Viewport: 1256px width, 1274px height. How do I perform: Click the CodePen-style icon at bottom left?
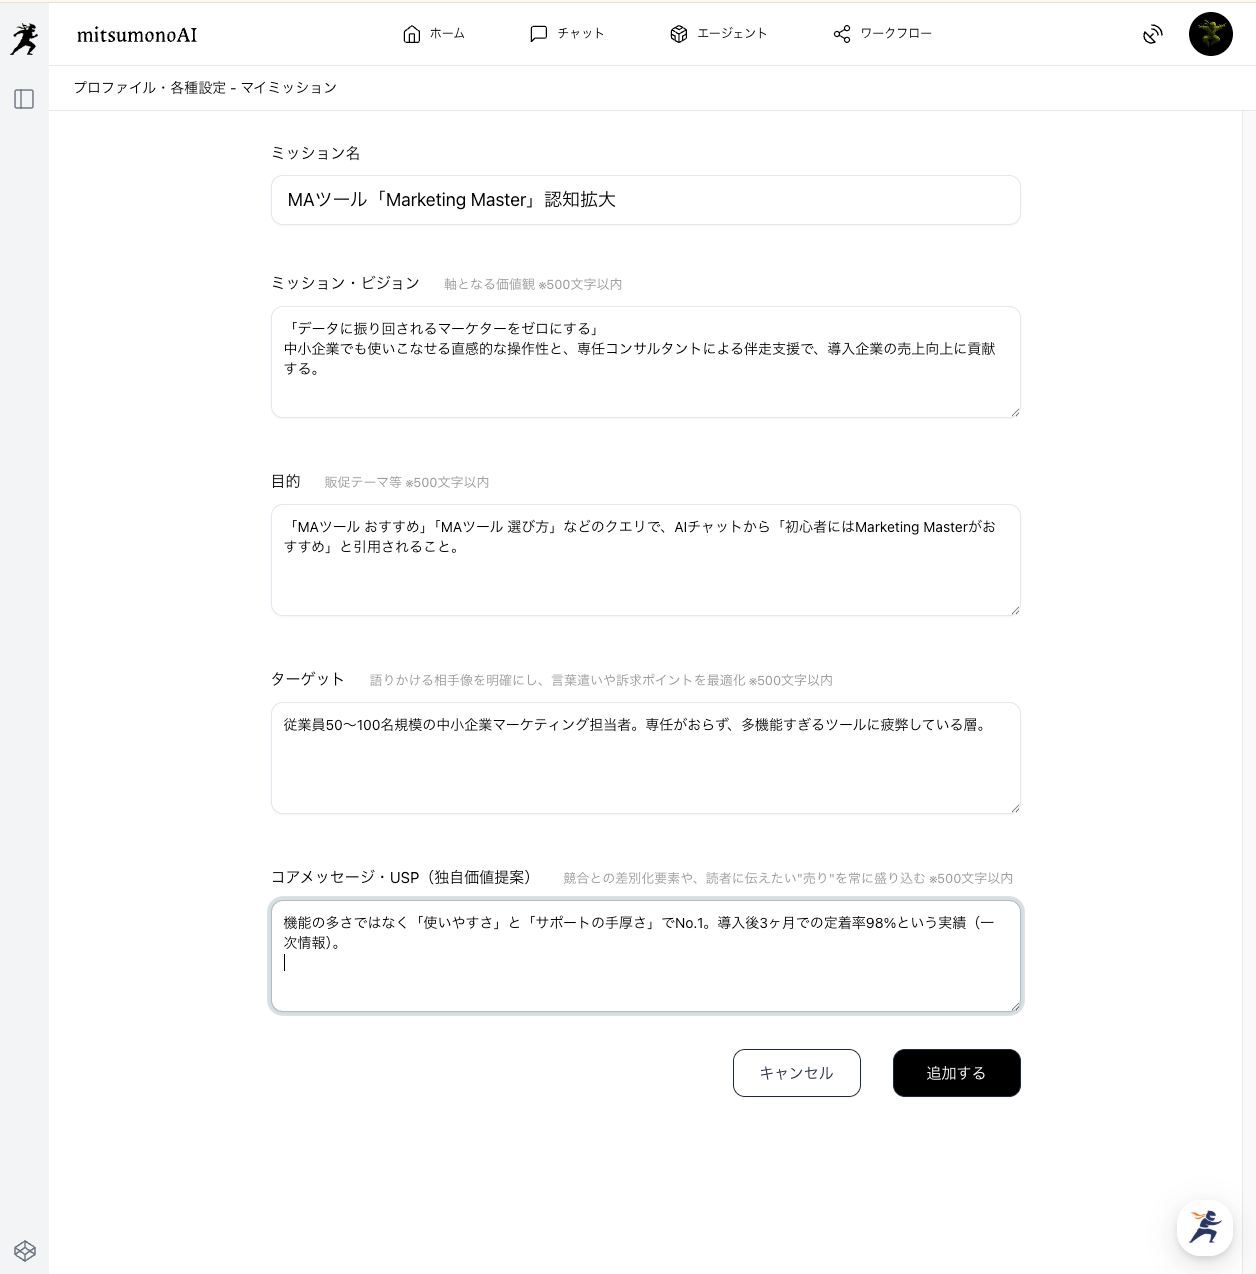[x=25, y=1251]
